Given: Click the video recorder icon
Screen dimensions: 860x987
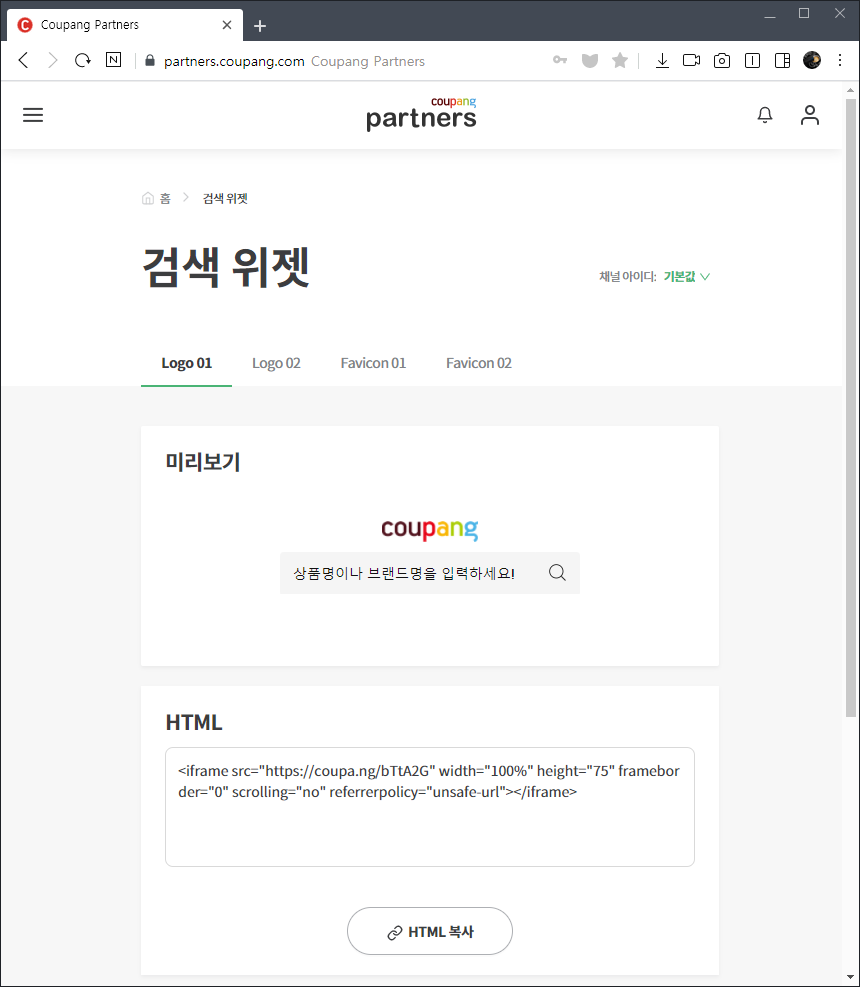Looking at the screenshot, I should click(x=691, y=60).
